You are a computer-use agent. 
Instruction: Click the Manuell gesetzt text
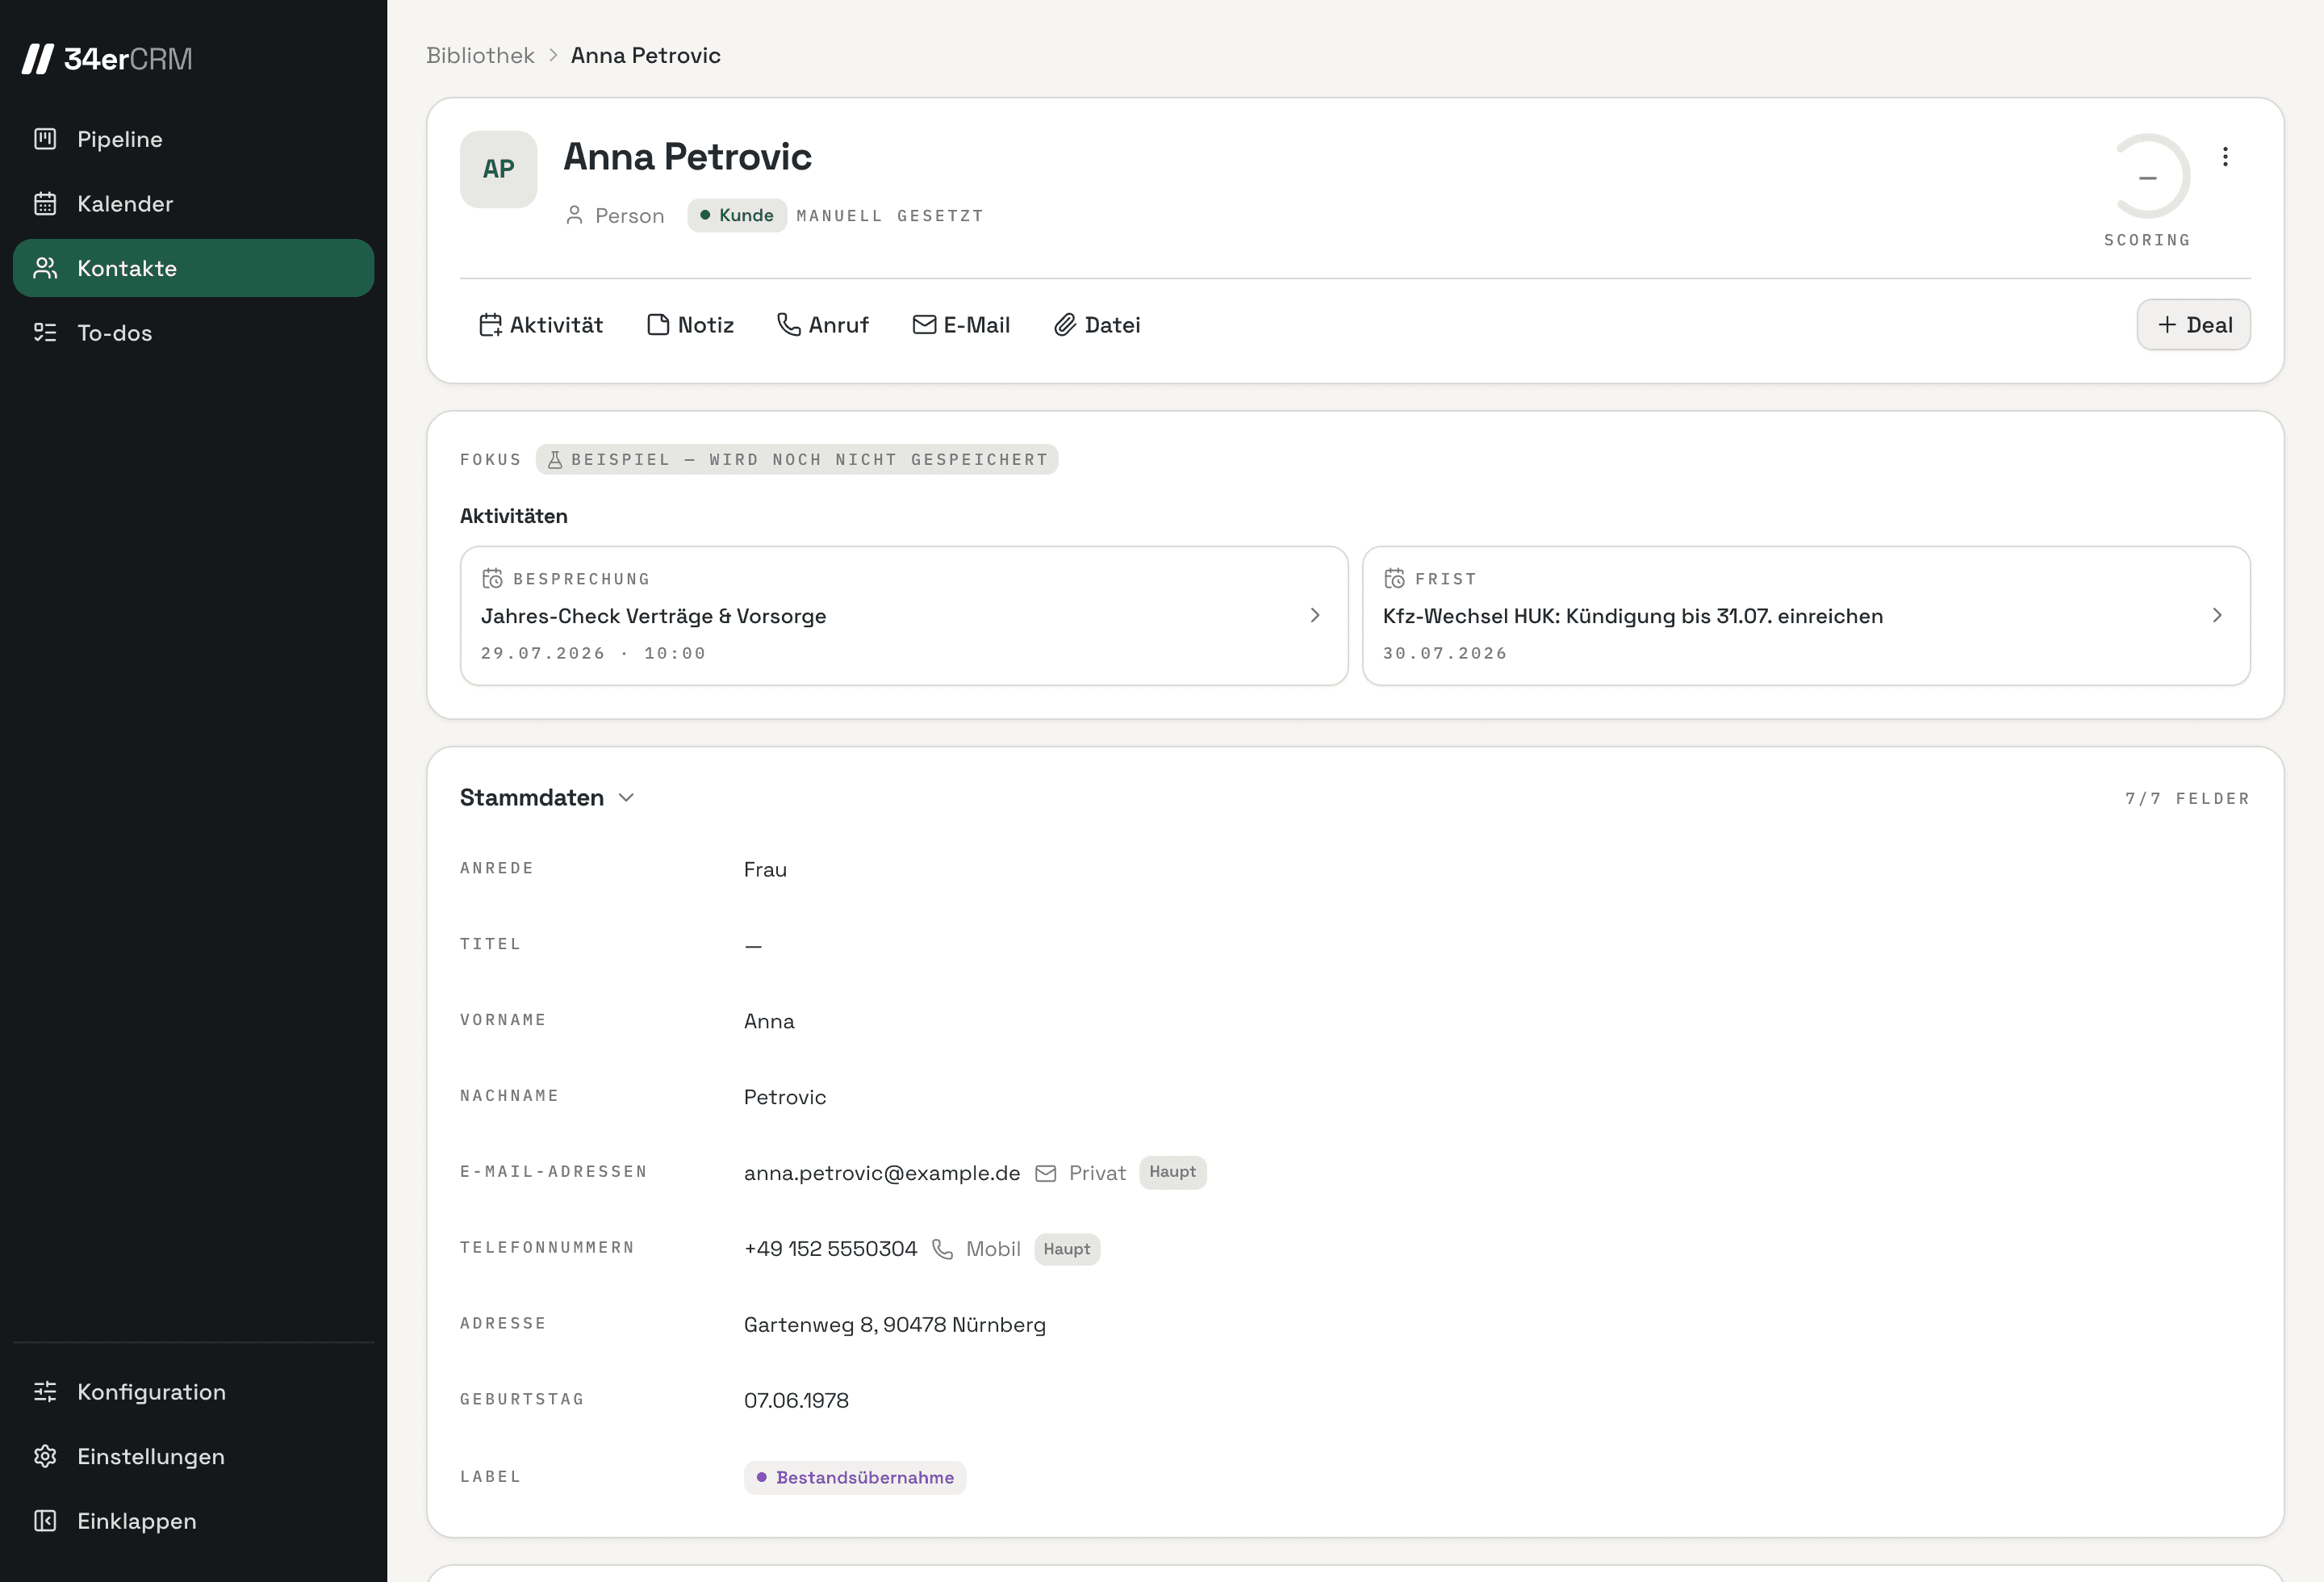click(890, 216)
